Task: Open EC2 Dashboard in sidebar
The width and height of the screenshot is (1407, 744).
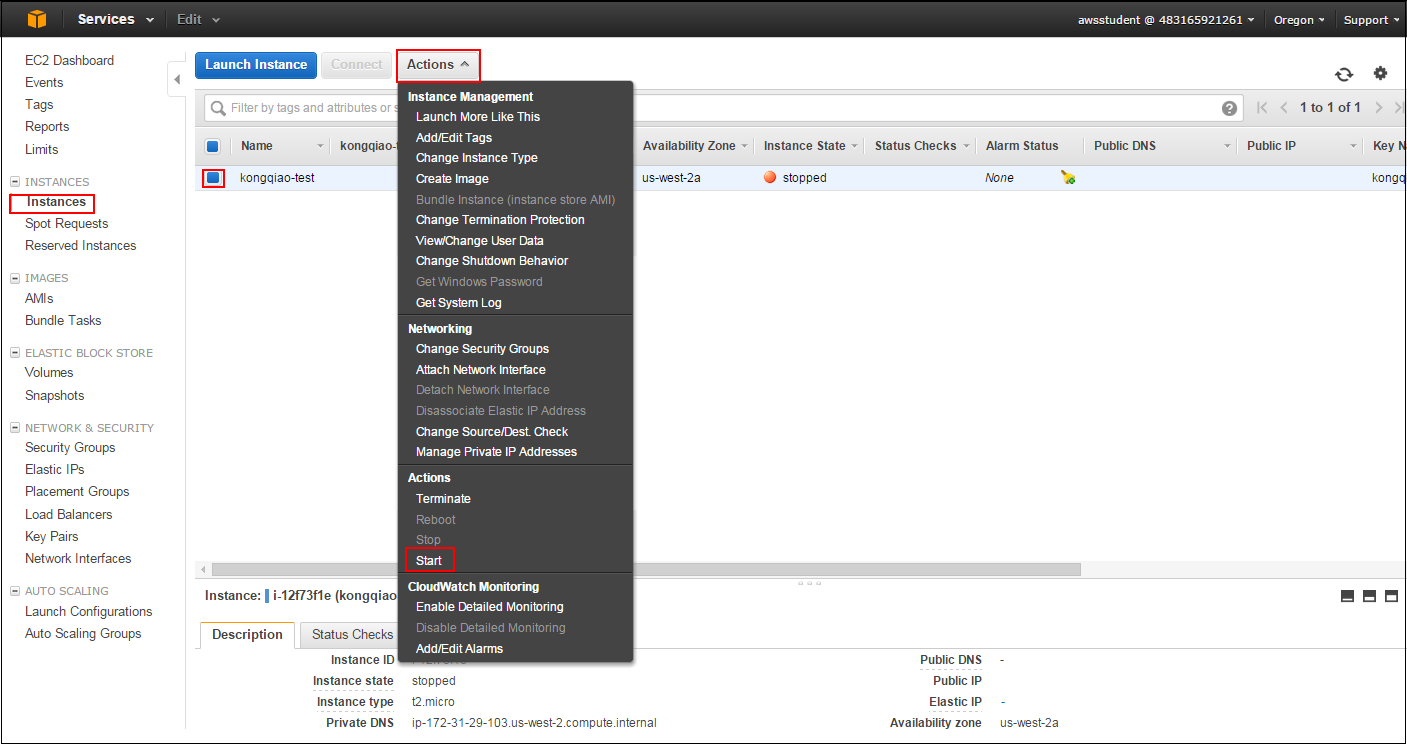Action: click(x=69, y=60)
